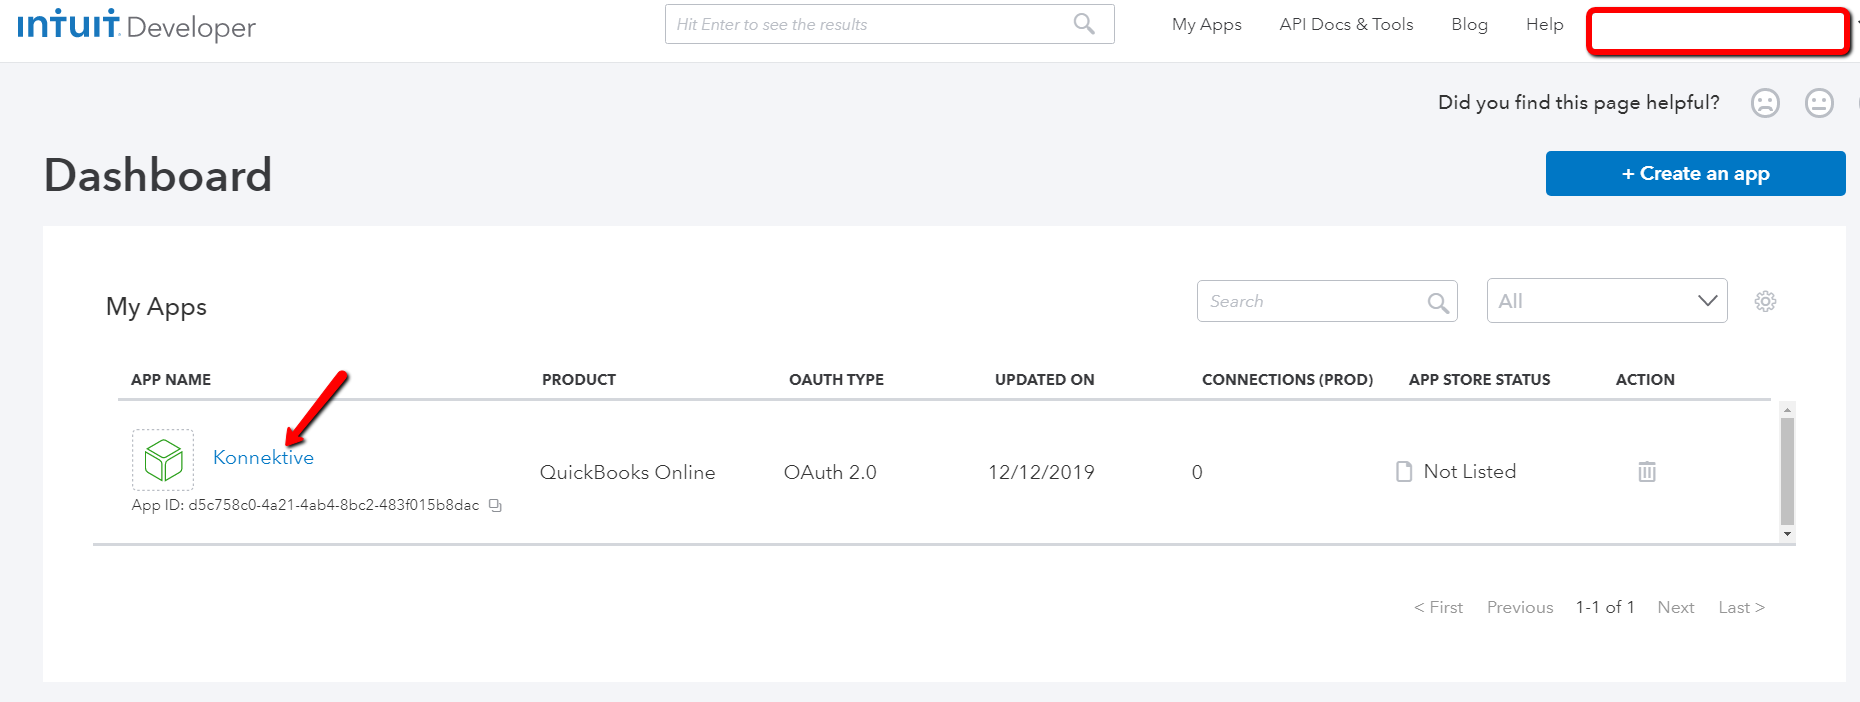Click the magnifier icon in top search
The width and height of the screenshot is (1860, 702).
pyautogui.click(x=1084, y=23)
